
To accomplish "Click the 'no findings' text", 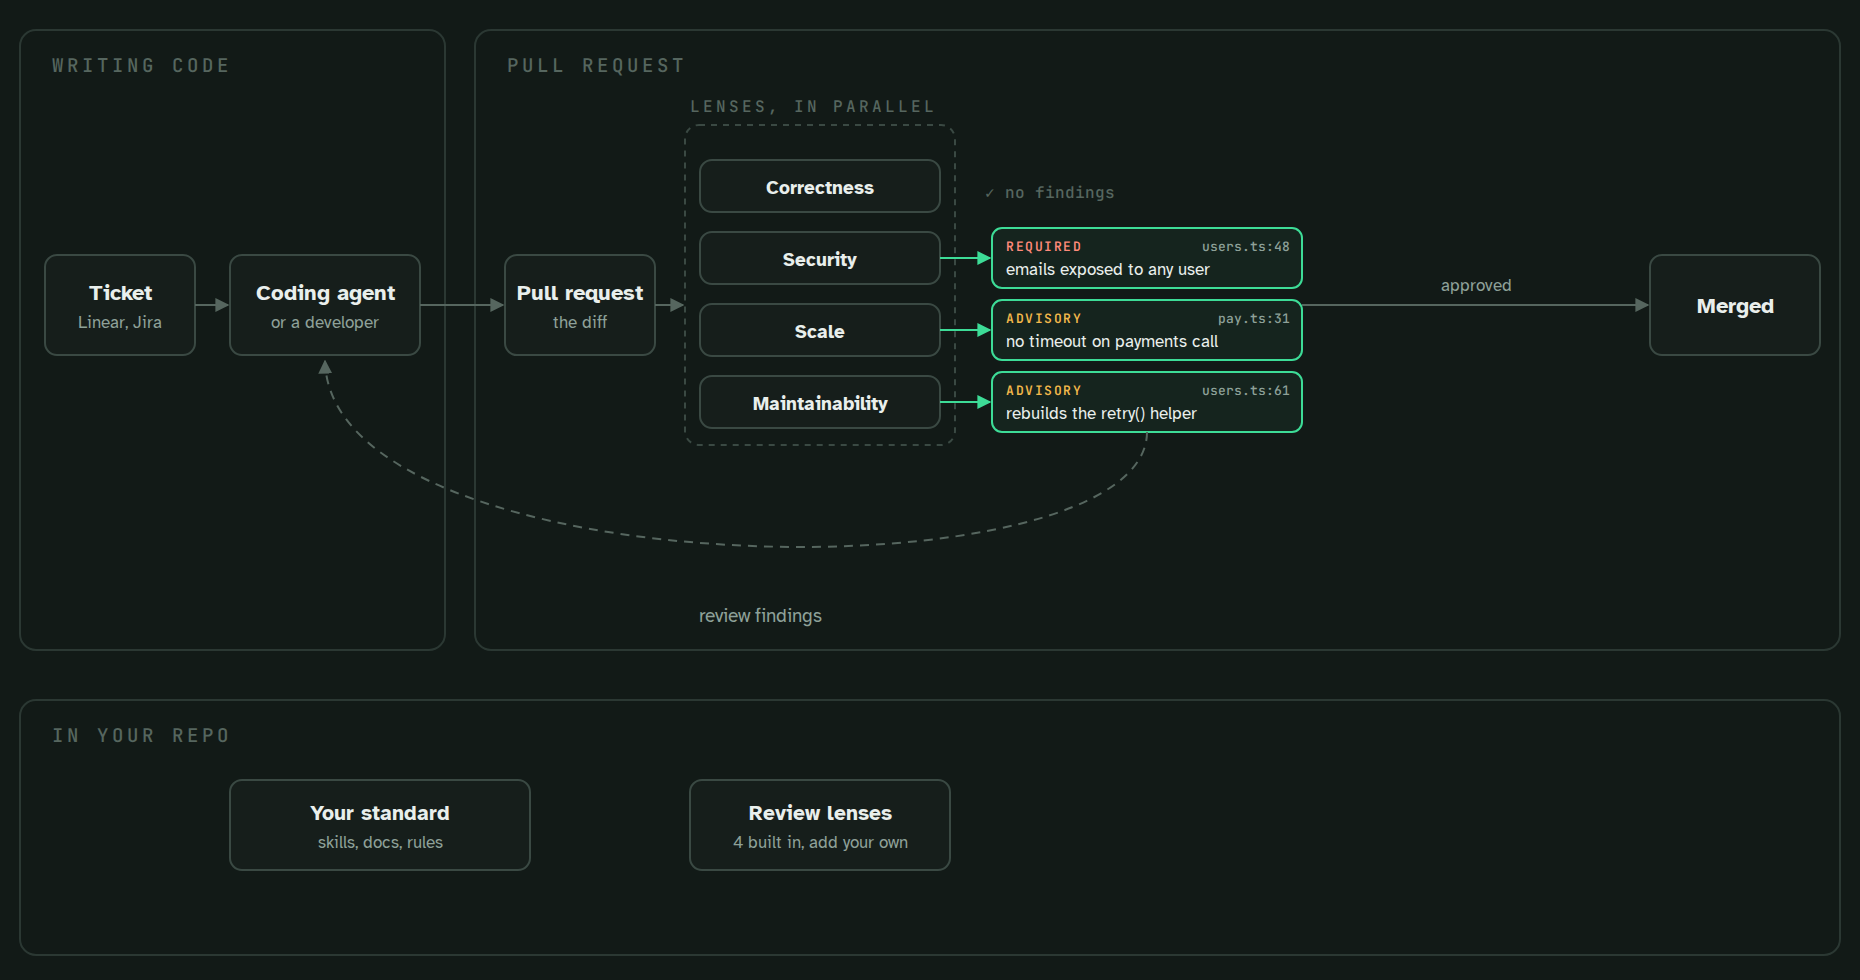I will click(x=1059, y=193).
